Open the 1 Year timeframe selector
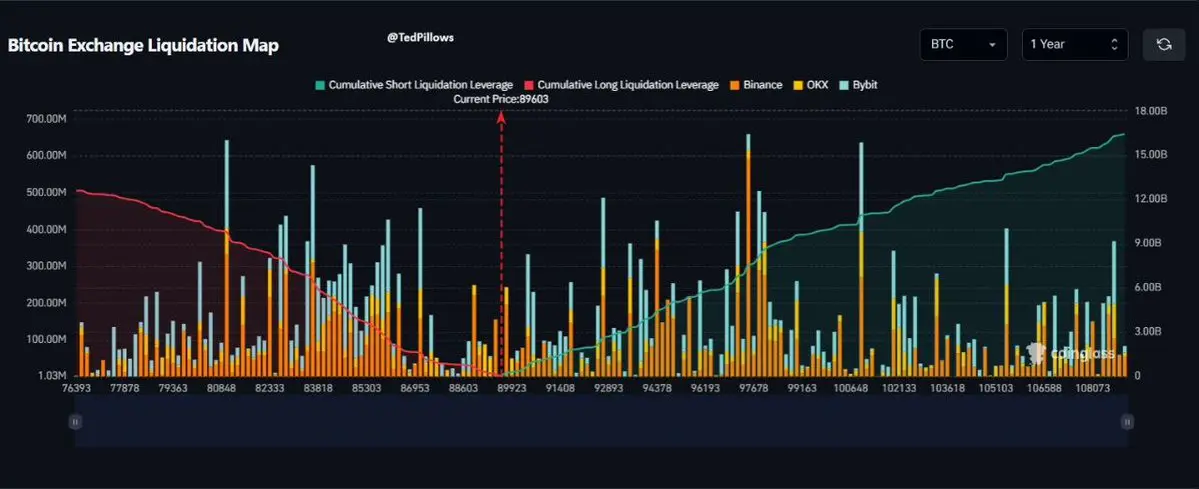The height and width of the screenshot is (489, 1199). [1075, 44]
